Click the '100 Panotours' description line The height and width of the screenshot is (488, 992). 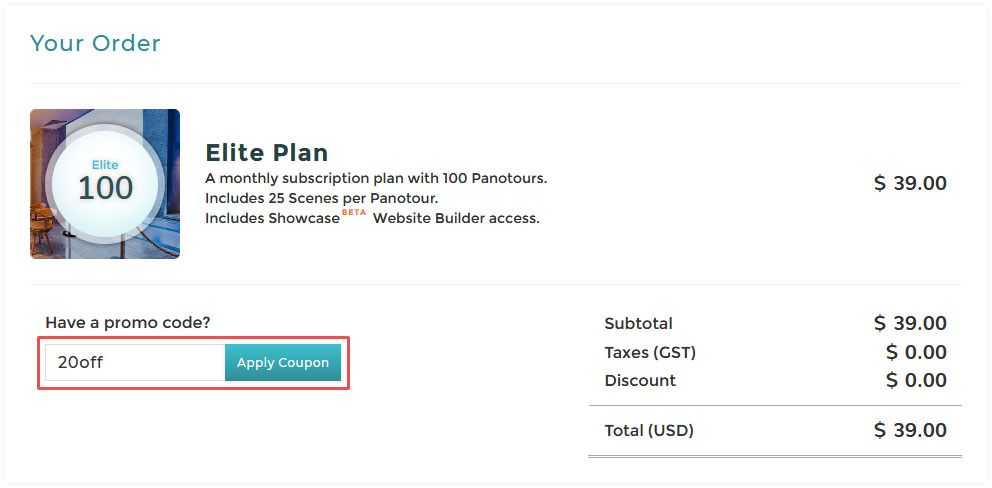[x=376, y=178]
